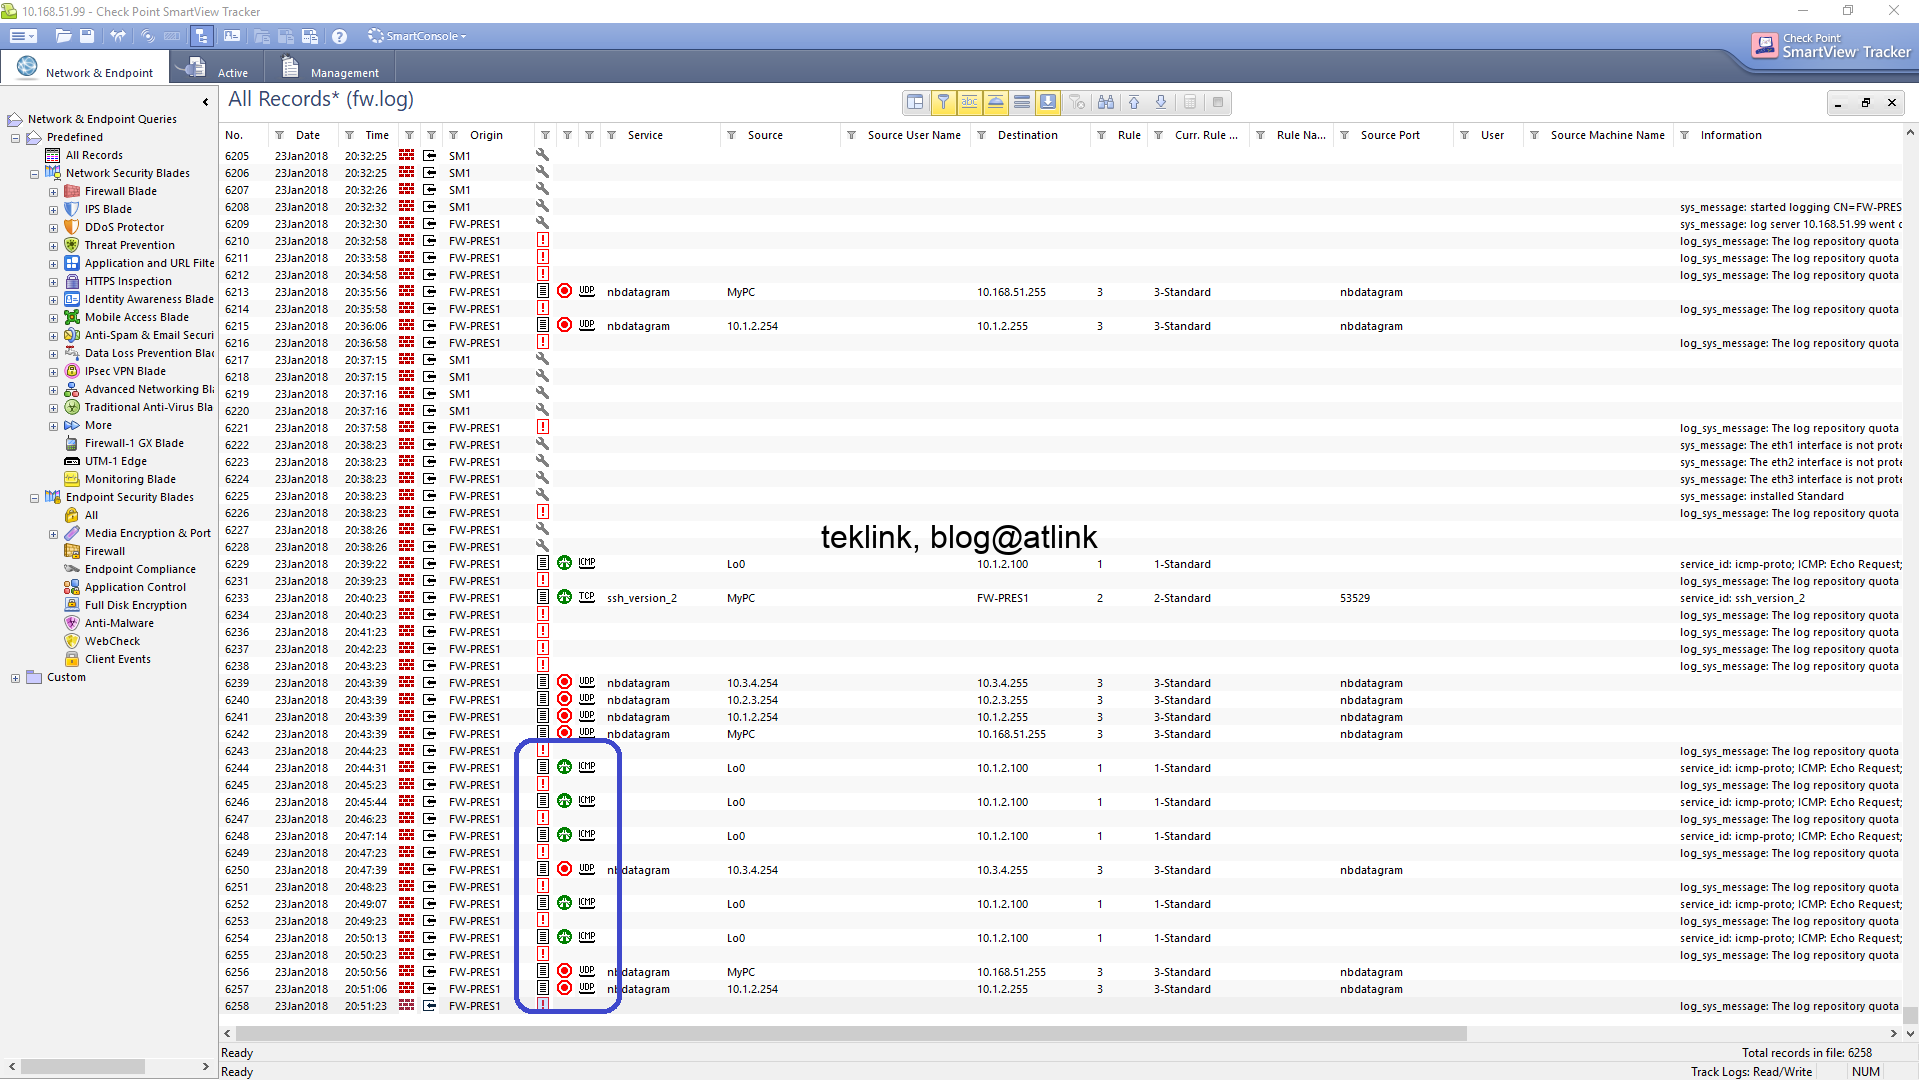This screenshot has height=1080, width=1919.
Task: Click the horizontal scrollbar of the log table
Action: pos(850,1033)
